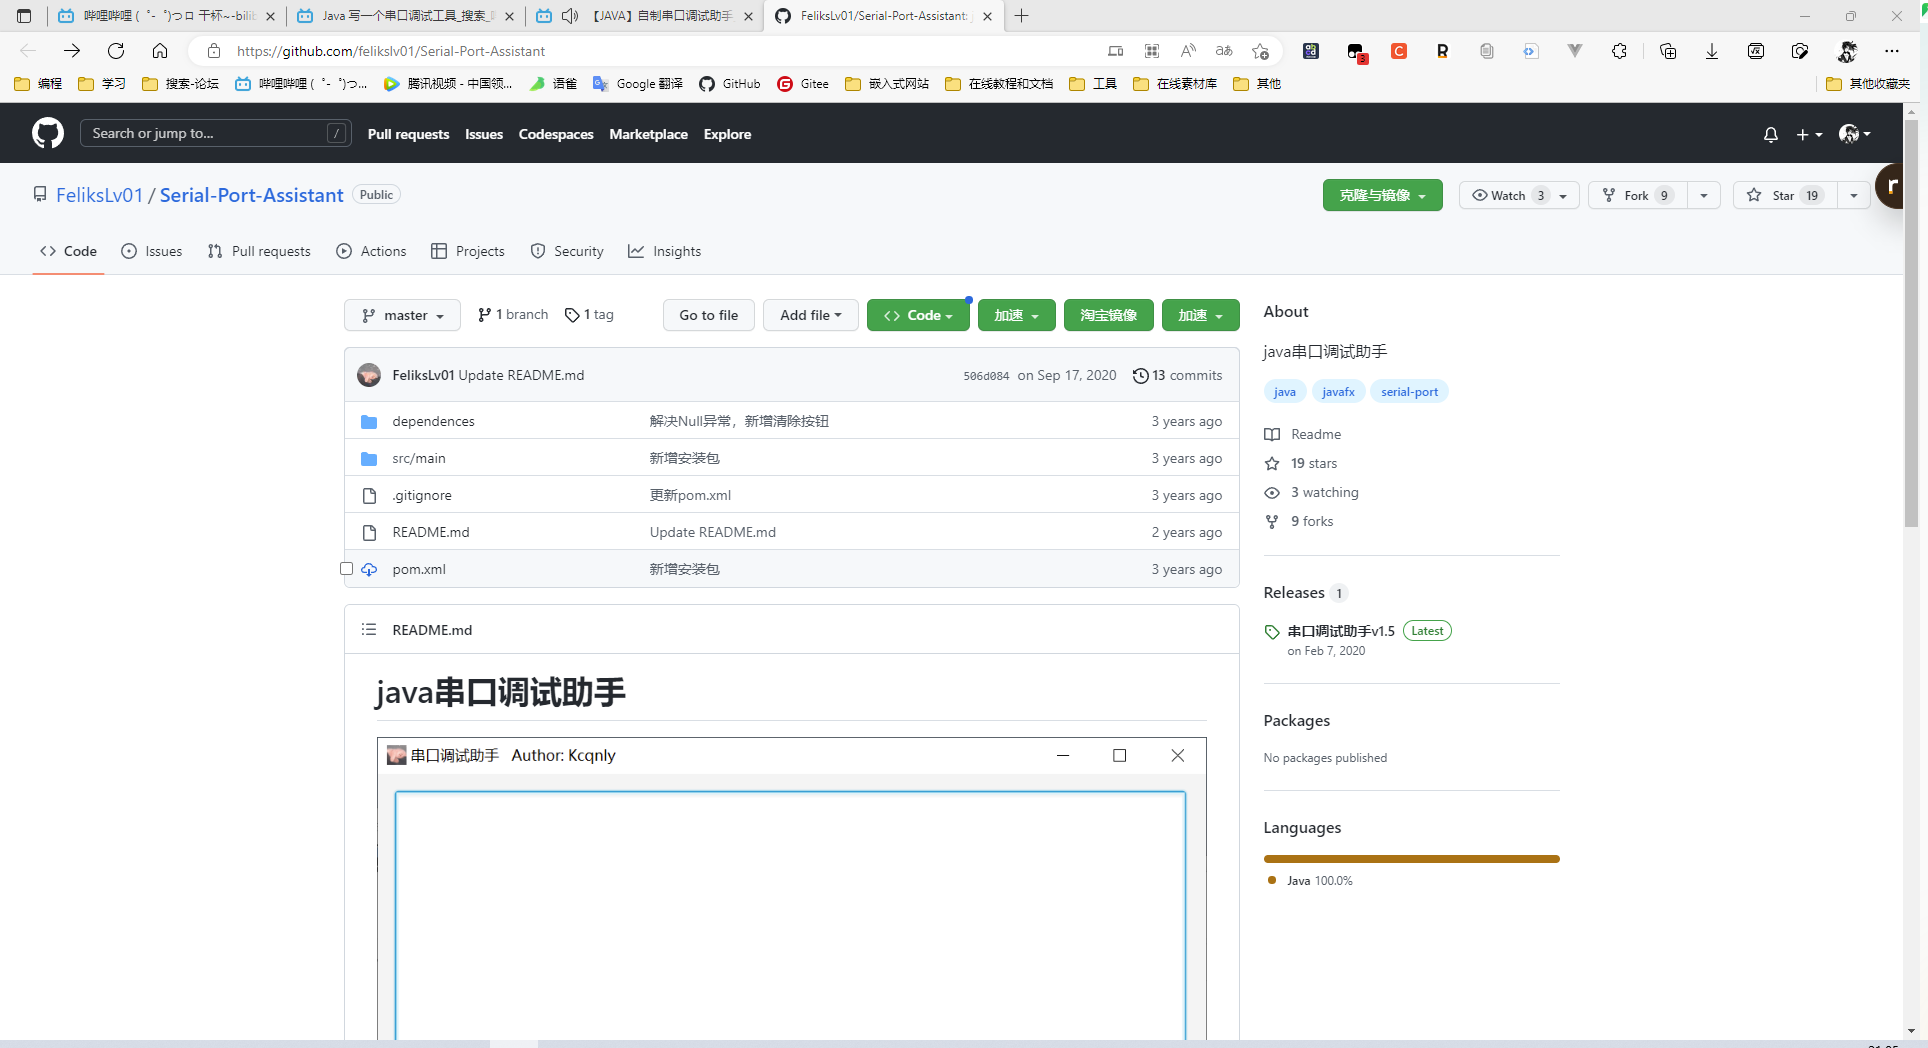Click the src/main folder icon

pyautogui.click(x=369, y=459)
